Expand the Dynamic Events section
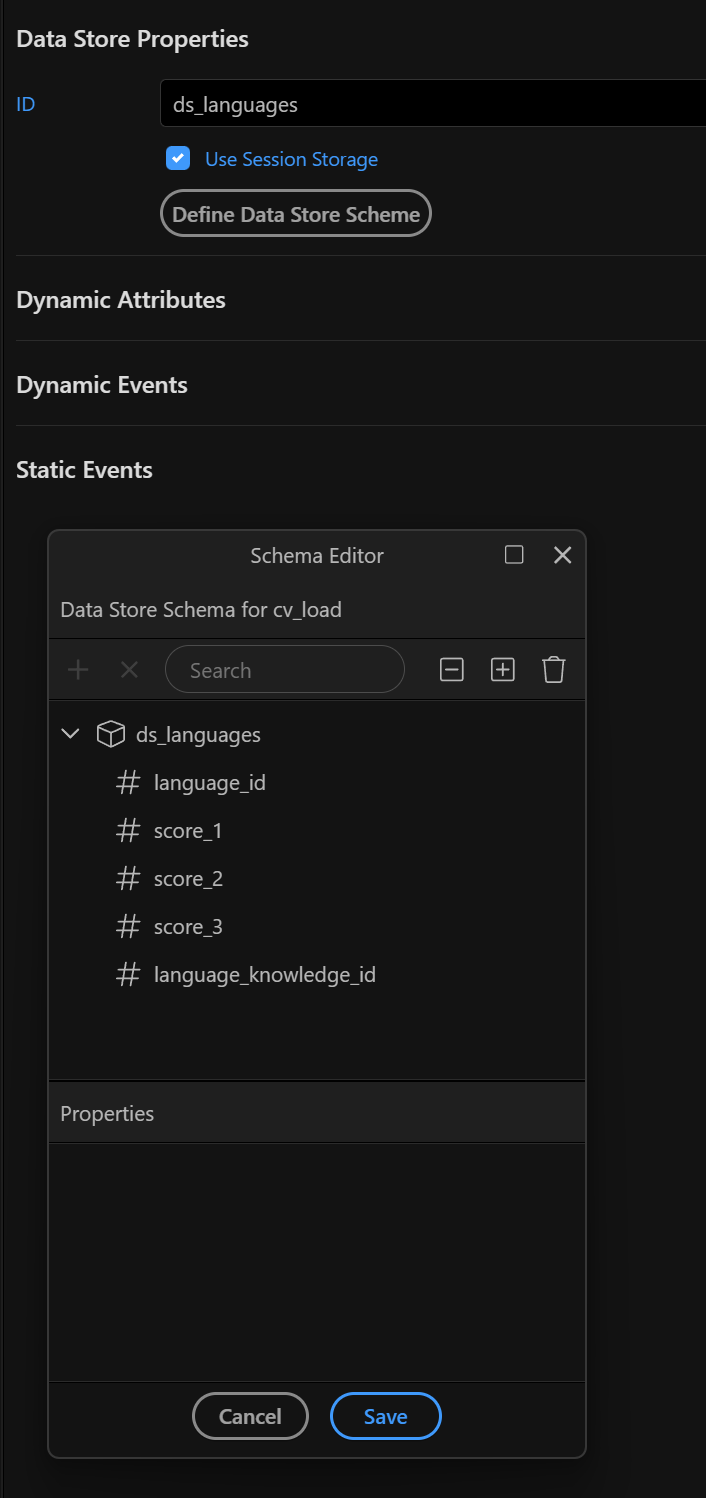This screenshot has width=706, height=1498. coord(102,385)
